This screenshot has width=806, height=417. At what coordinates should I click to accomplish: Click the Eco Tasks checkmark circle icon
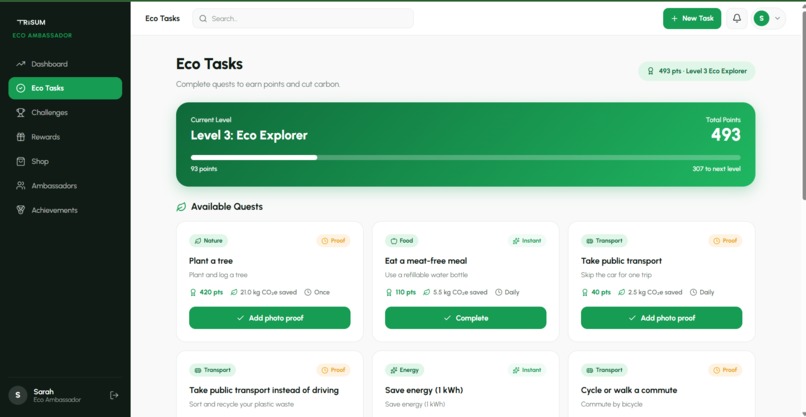[x=21, y=88]
